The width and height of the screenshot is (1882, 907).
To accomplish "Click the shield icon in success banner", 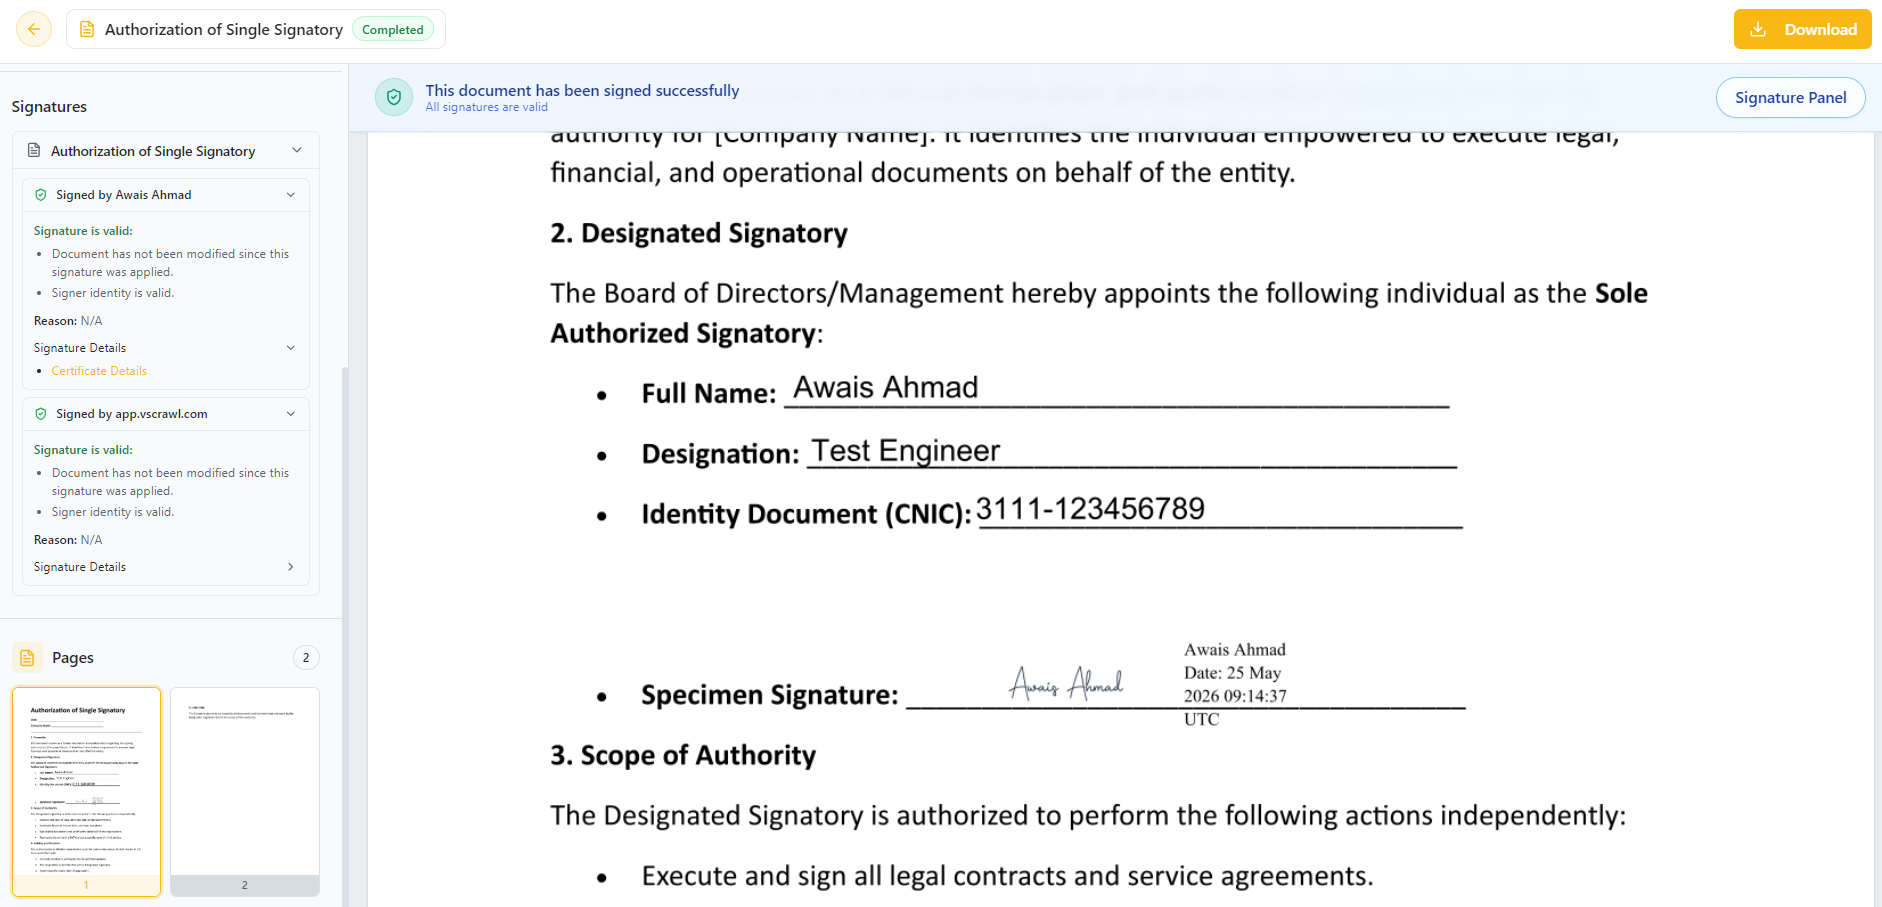I will [394, 97].
